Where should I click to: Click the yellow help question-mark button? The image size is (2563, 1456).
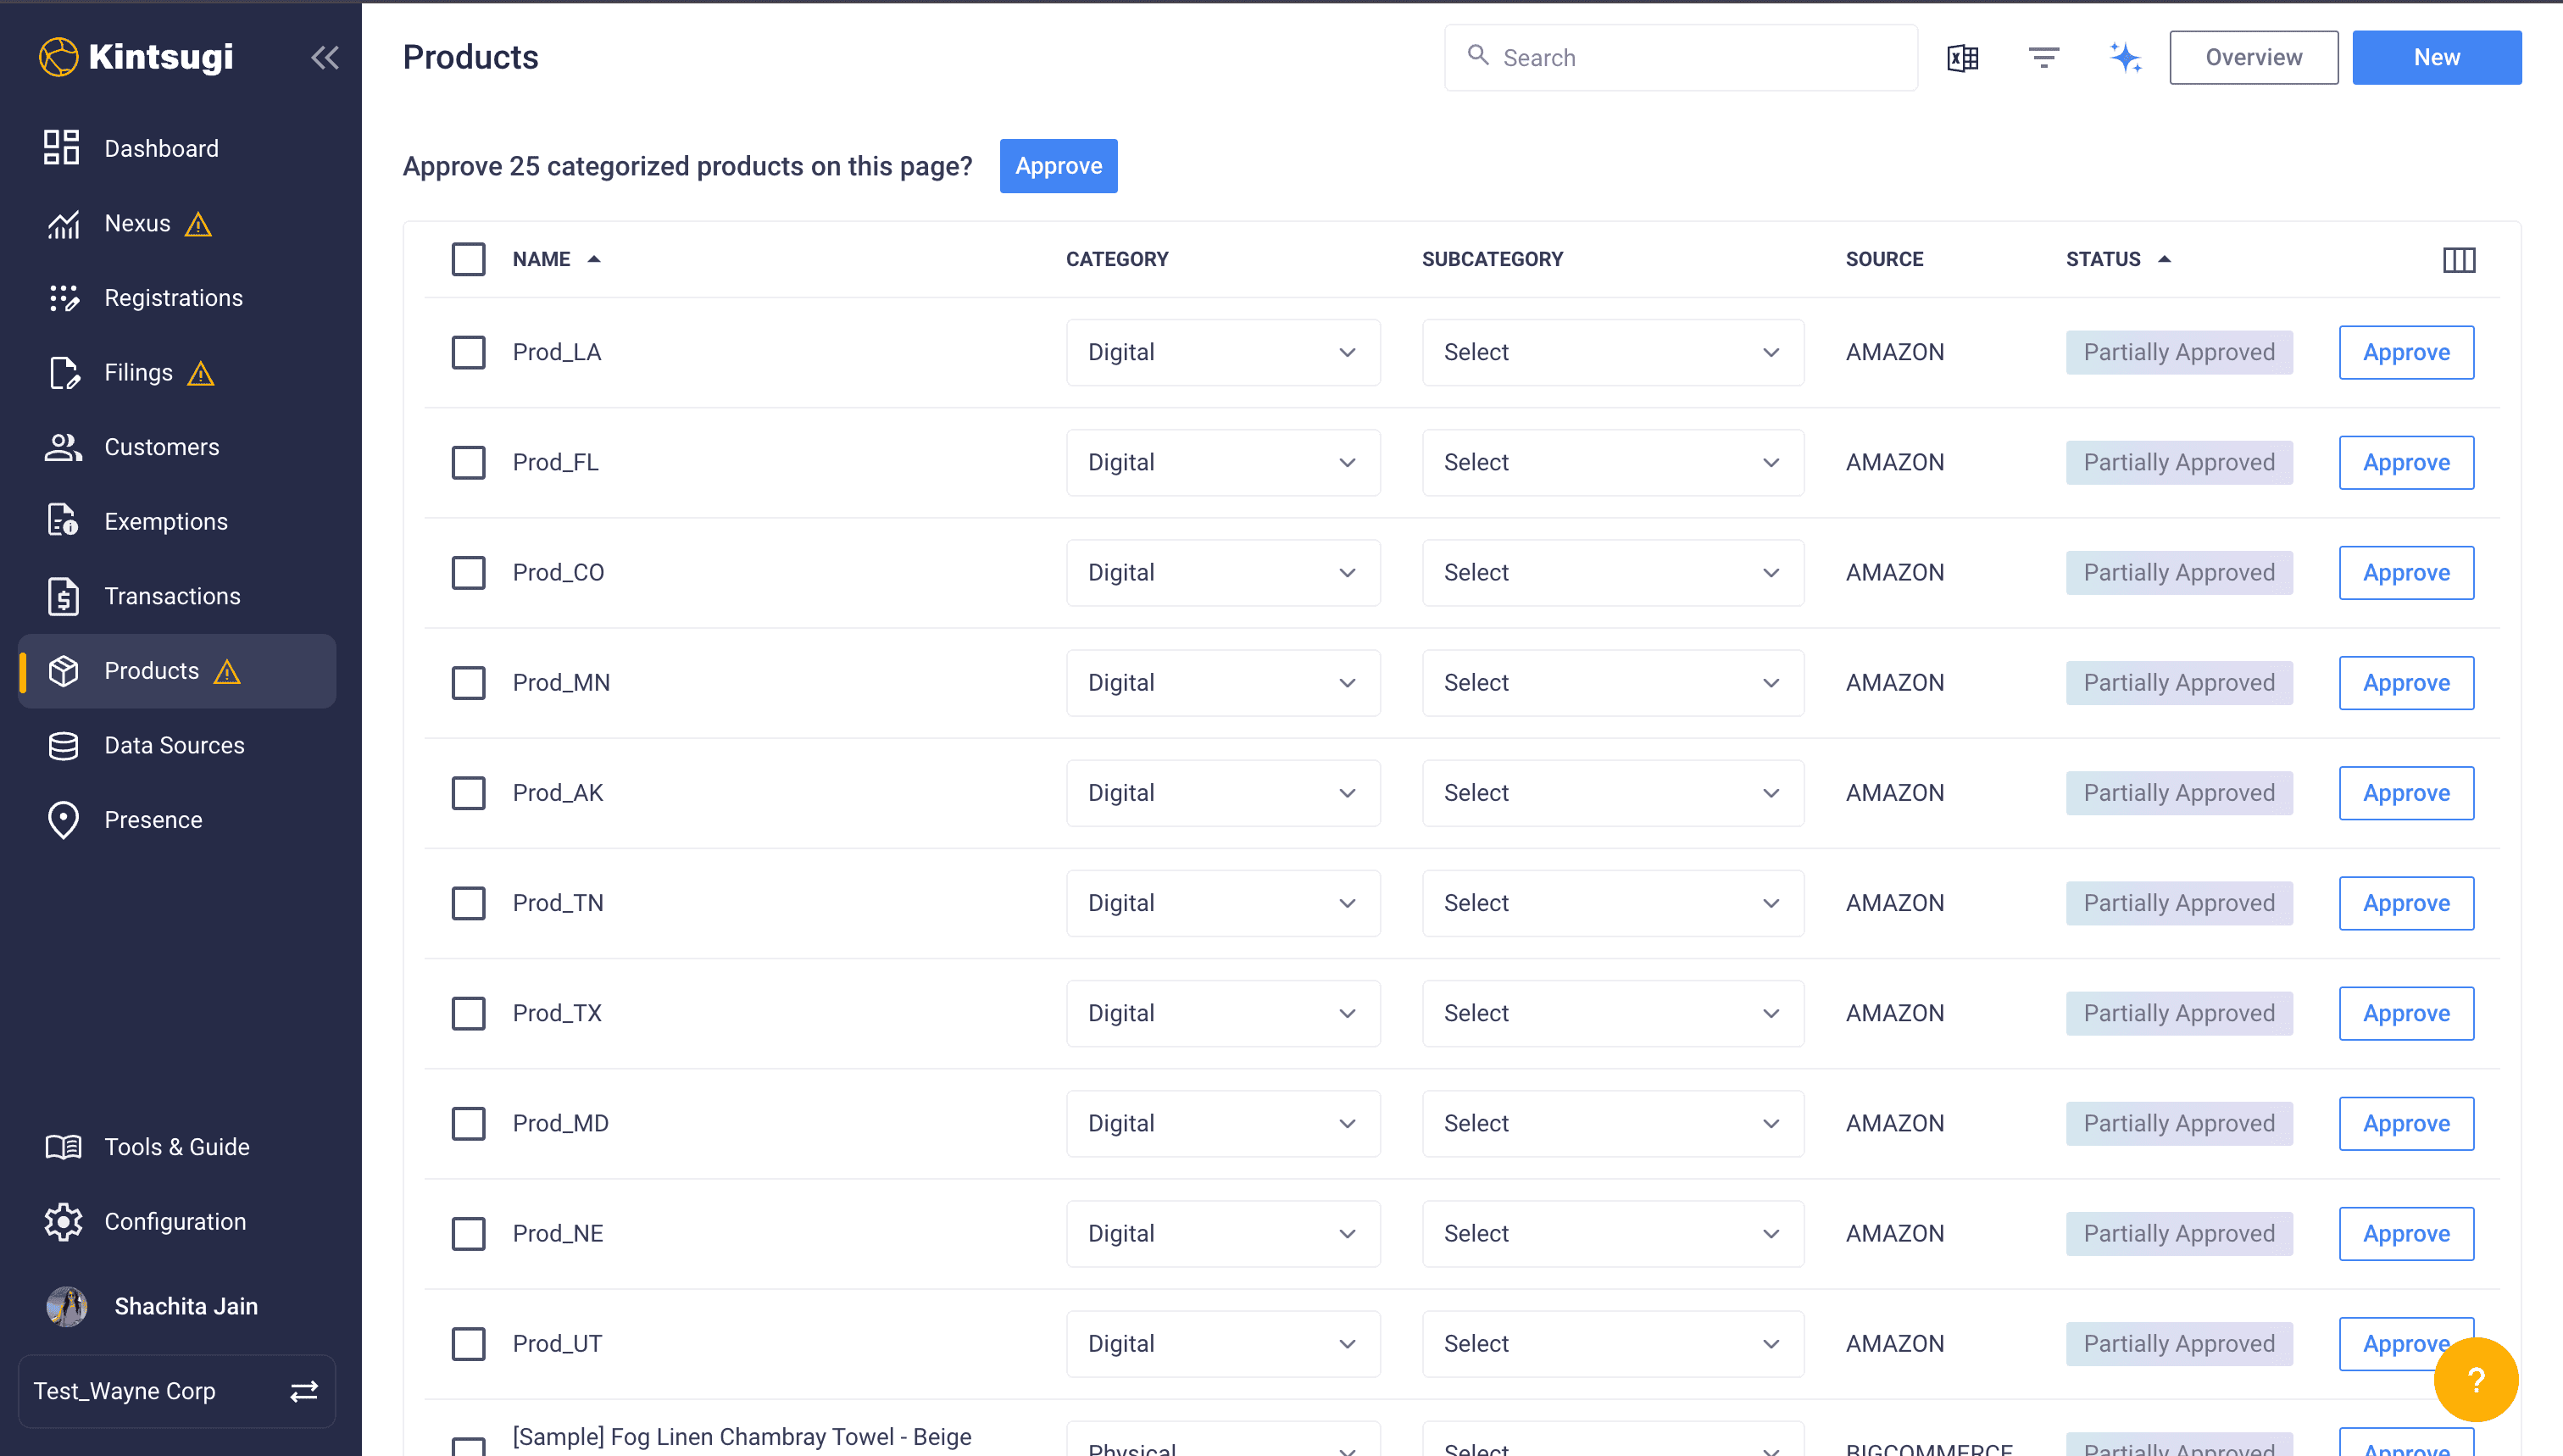(2475, 1380)
